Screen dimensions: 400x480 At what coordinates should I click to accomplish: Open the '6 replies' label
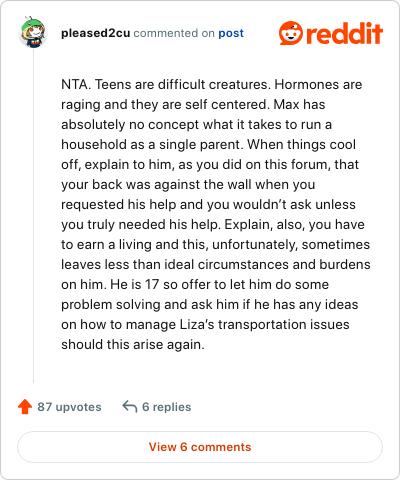click(x=167, y=407)
